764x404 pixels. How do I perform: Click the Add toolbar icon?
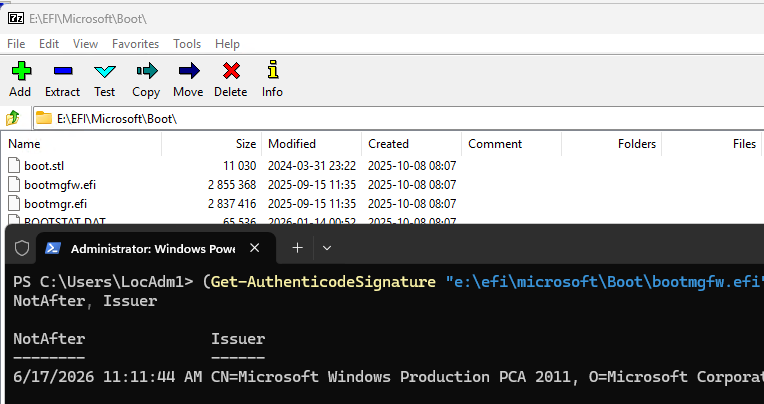coord(20,78)
